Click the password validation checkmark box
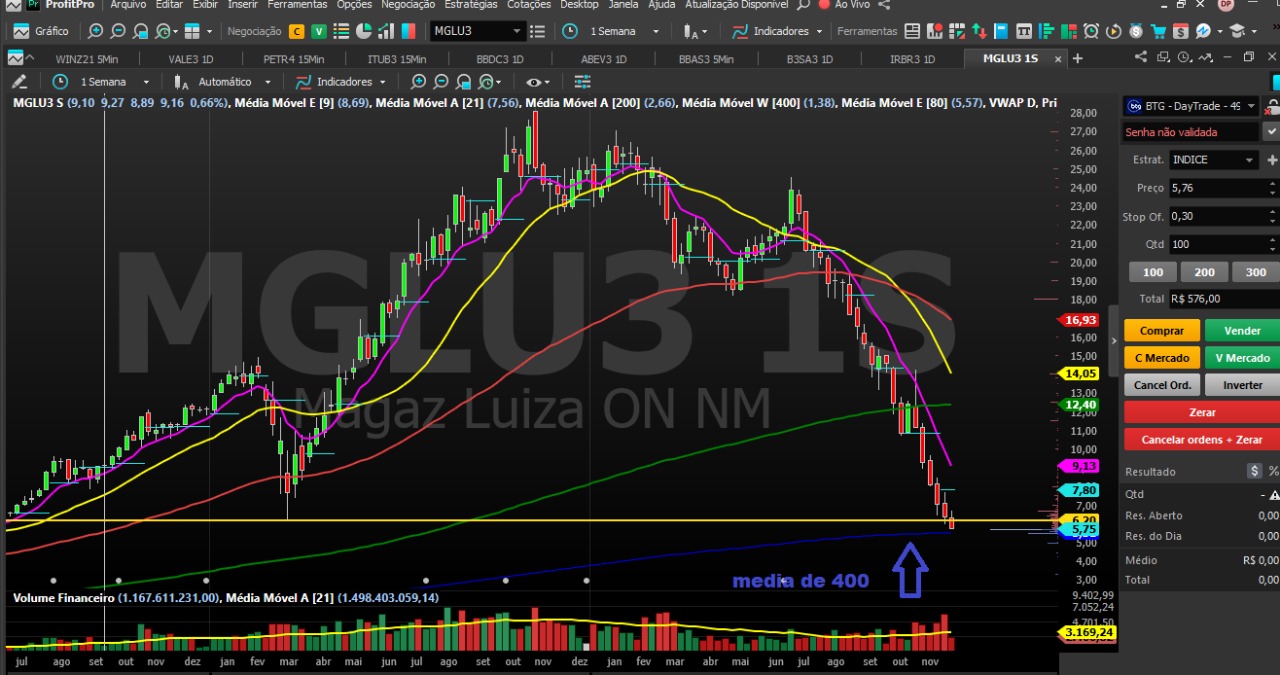1280x675 pixels. coord(1271,132)
